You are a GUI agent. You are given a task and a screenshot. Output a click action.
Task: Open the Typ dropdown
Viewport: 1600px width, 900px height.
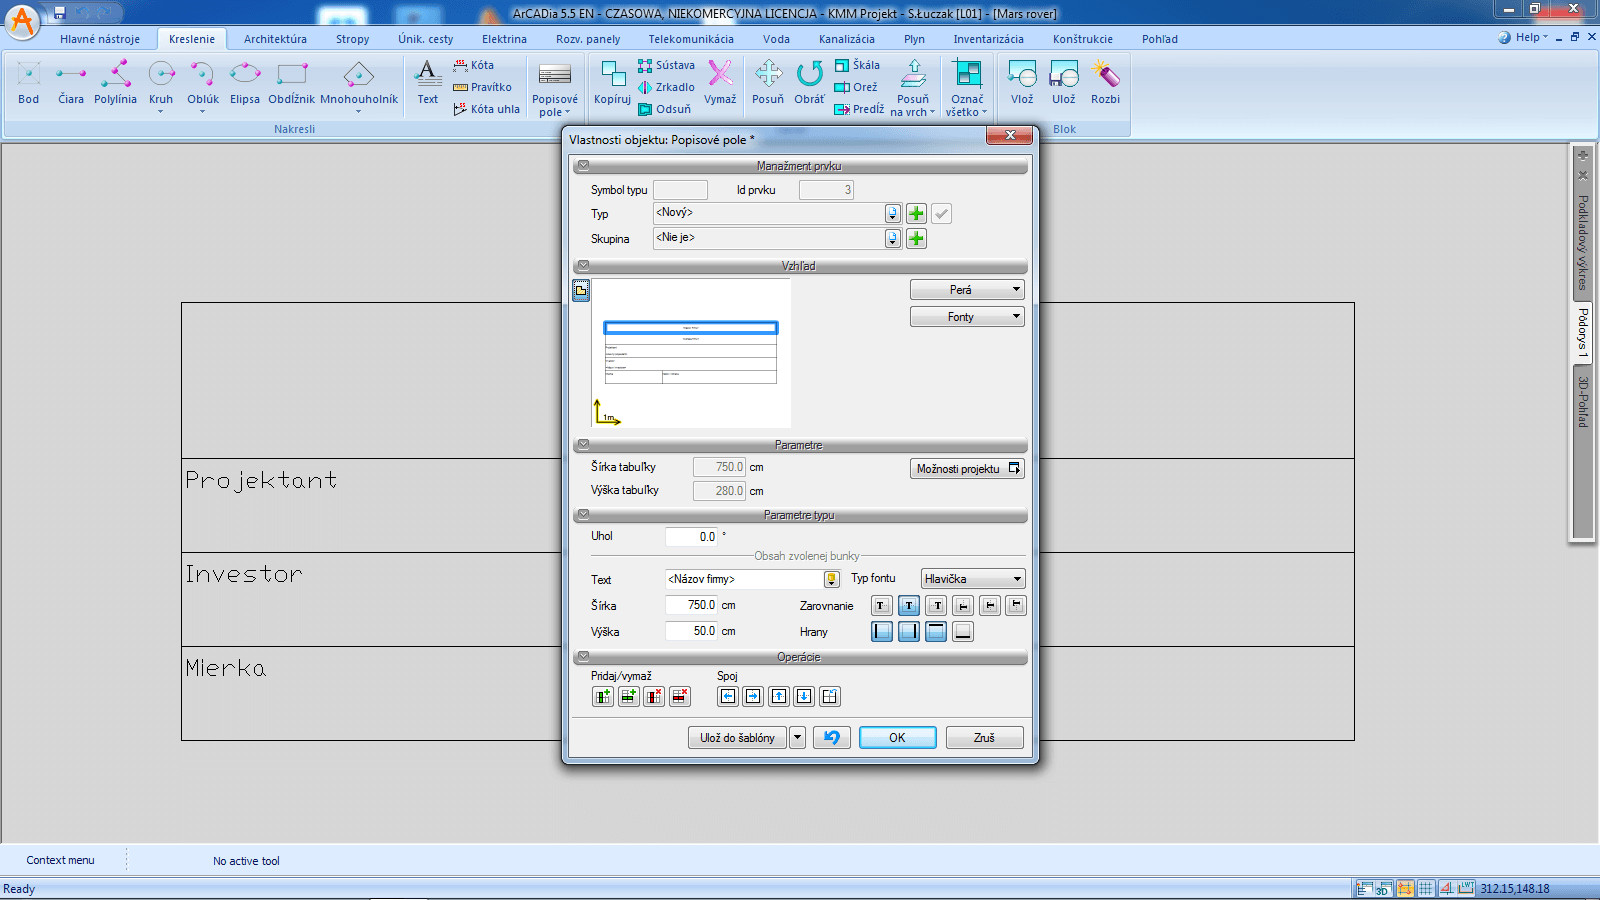pos(892,213)
